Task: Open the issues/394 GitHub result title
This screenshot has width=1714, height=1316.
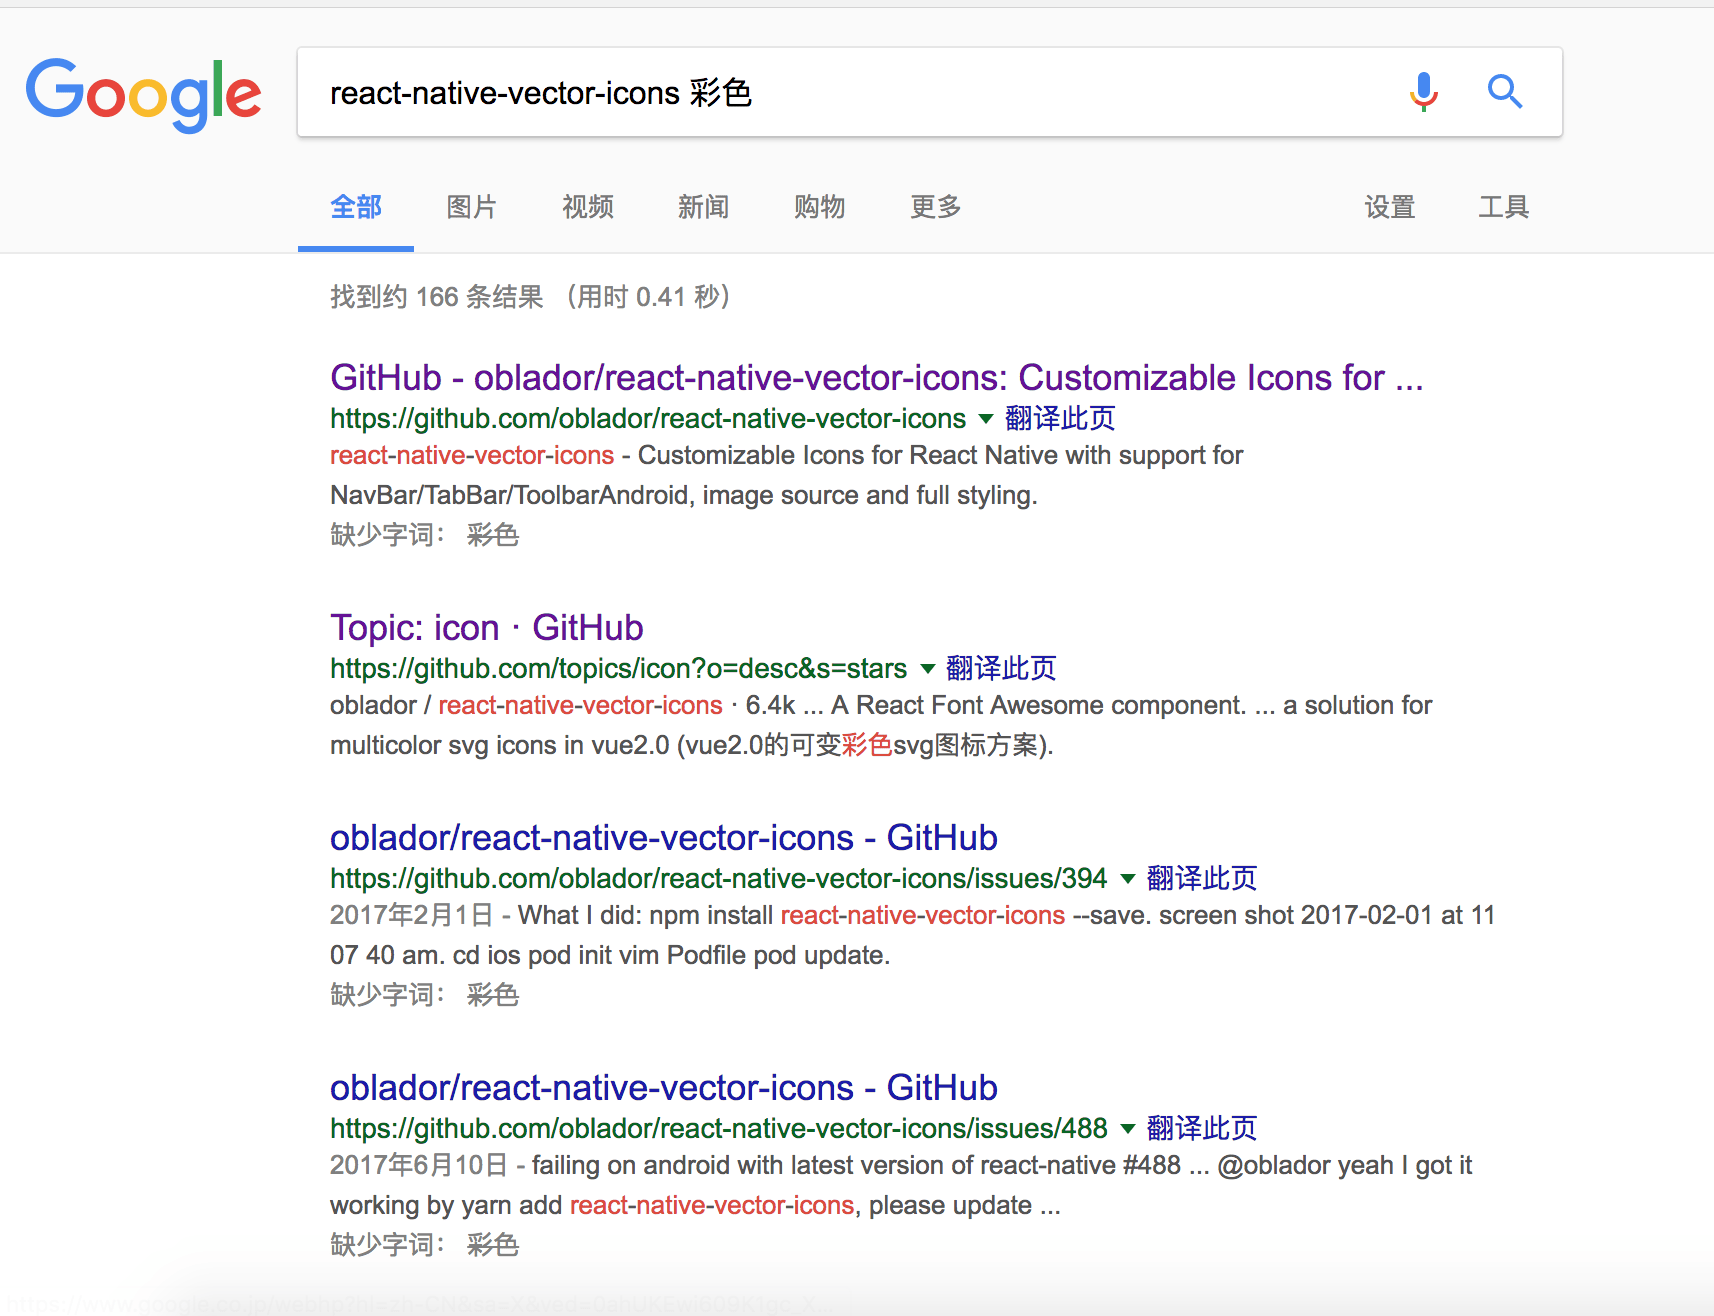Action: [x=664, y=838]
